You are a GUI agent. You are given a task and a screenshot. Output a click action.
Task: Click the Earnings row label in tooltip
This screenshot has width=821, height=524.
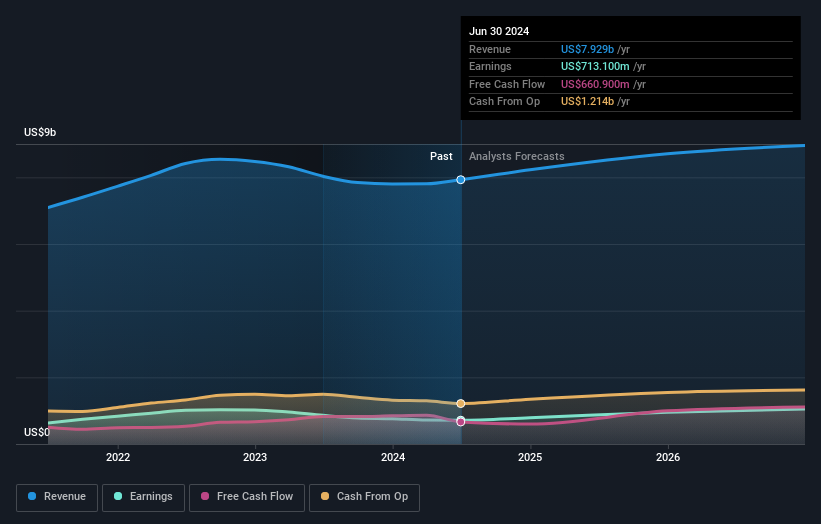tap(490, 66)
